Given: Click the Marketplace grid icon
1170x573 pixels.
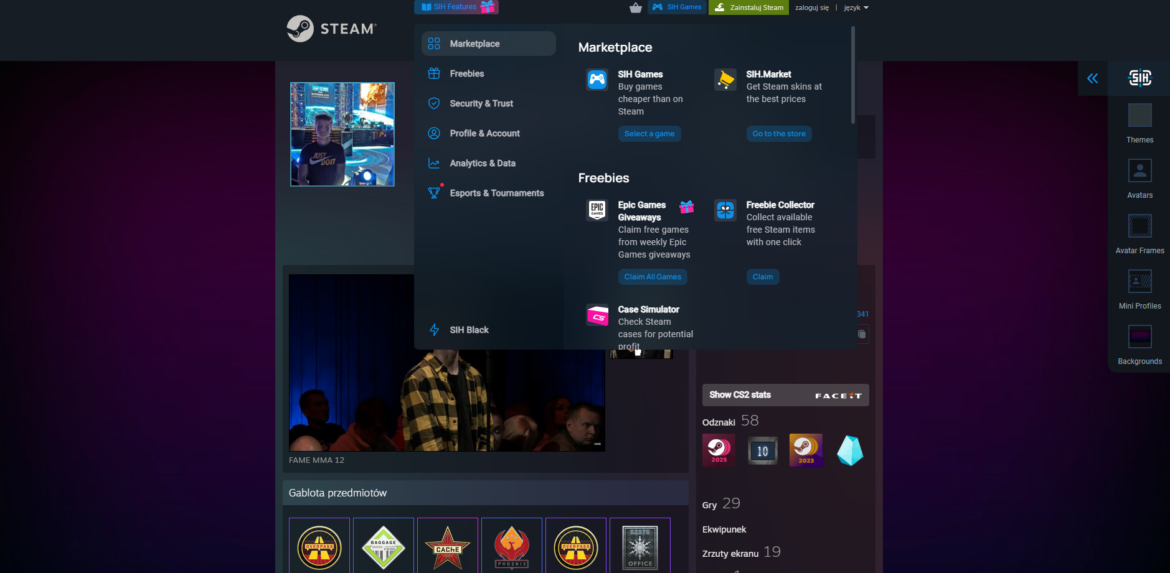Looking at the screenshot, I should click(434, 43).
